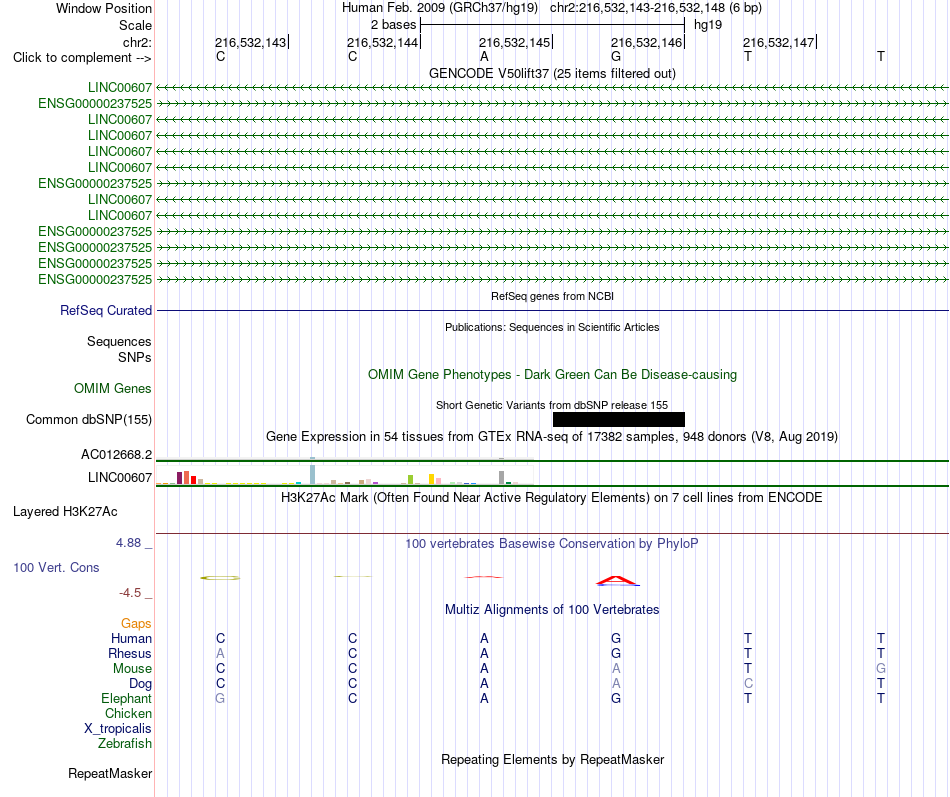Viewport: 950px width, 797px height.
Task: Click the 'Repeating Elements by RepeatMasker' title
Action: (553, 759)
